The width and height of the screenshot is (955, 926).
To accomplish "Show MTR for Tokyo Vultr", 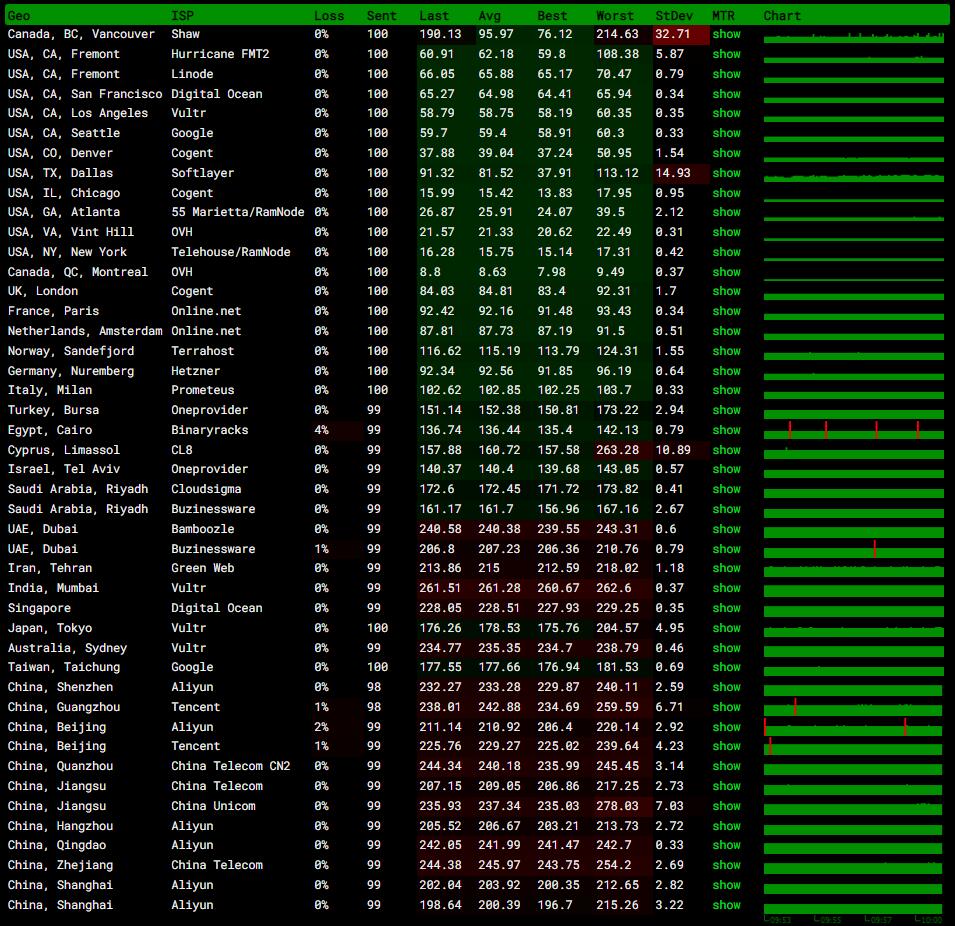I will pos(727,628).
